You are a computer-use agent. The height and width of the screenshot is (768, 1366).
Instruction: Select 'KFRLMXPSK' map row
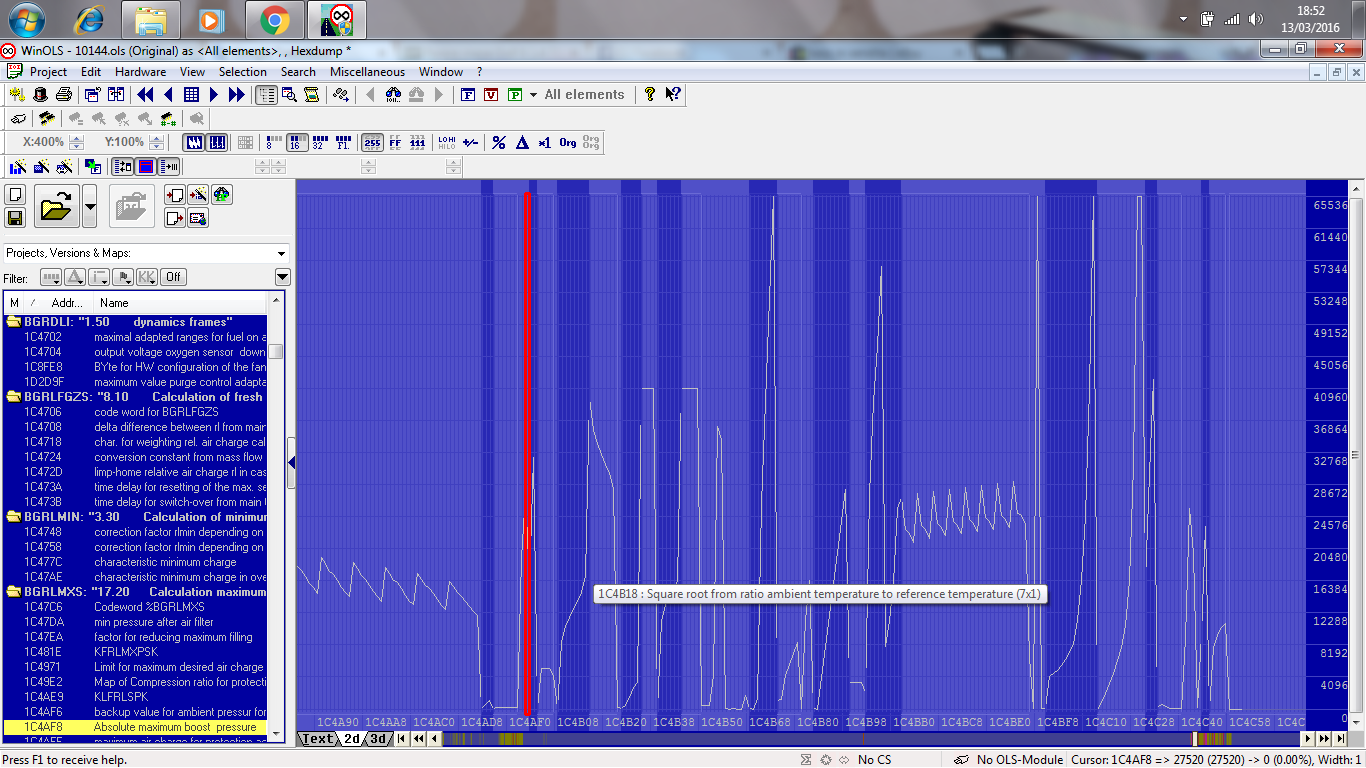coord(135,652)
